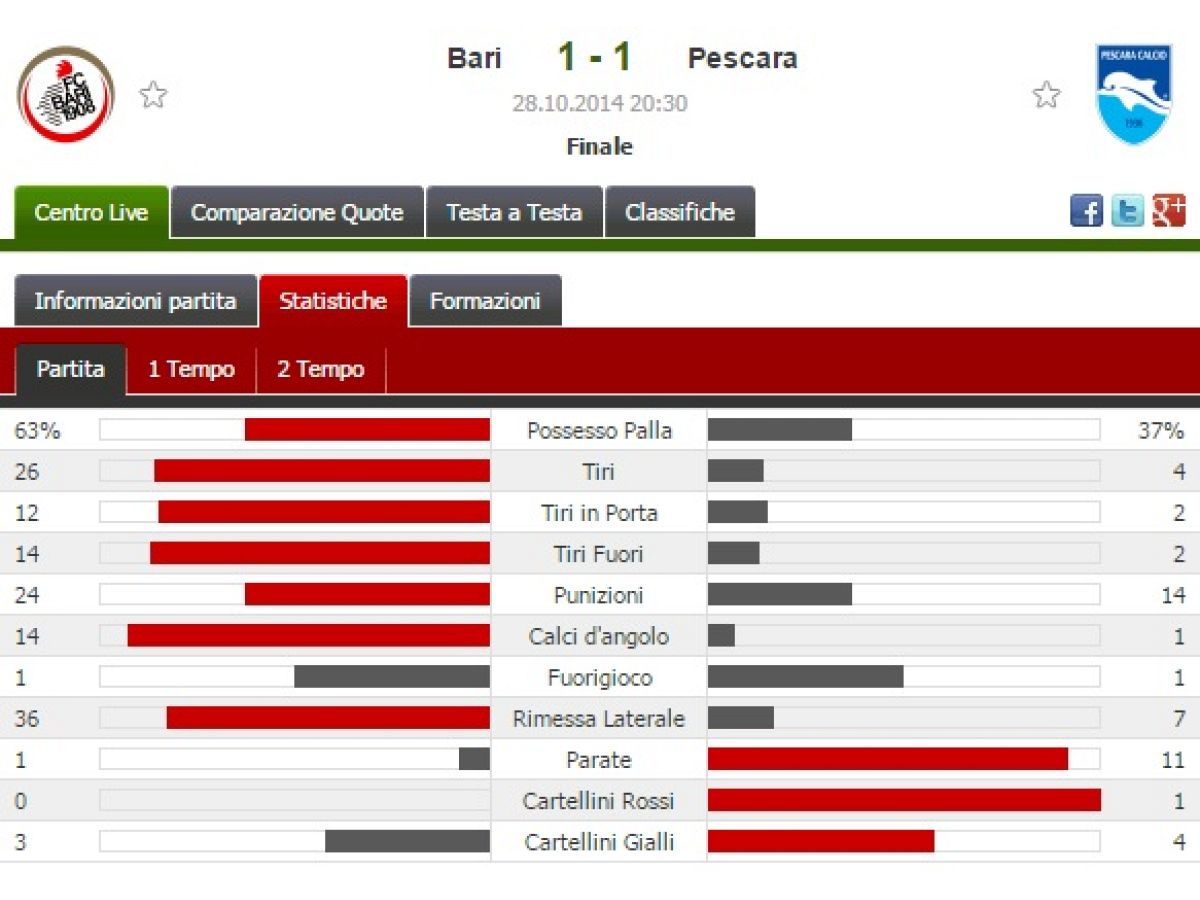Show Informazioni partita tab
1200x900 pixels.
(x=135, y=301)
